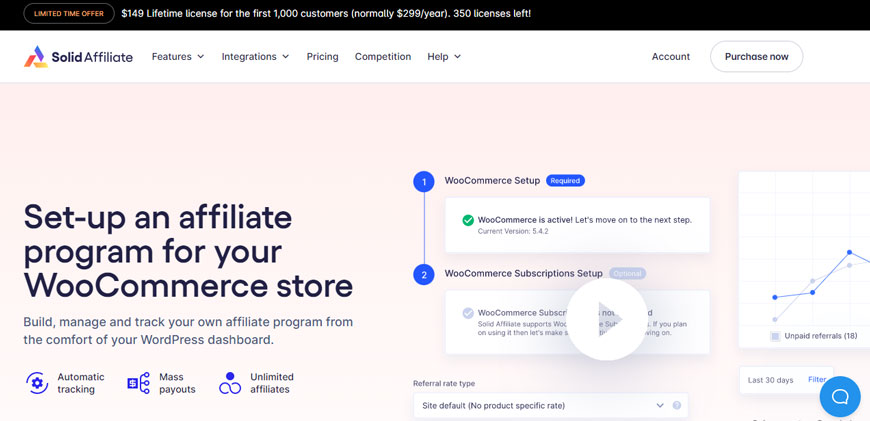Expand the Help menu
The image size is (870, 421).
click(x=444, y=57)
